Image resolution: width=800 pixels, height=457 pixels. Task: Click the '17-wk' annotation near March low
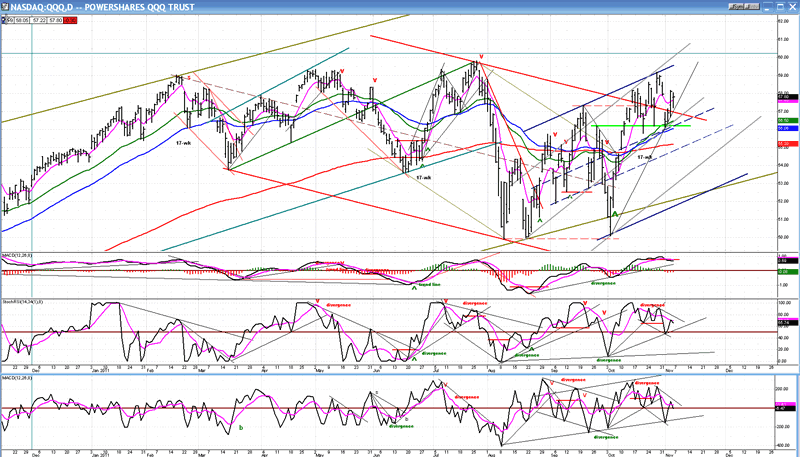coord(183,143)
